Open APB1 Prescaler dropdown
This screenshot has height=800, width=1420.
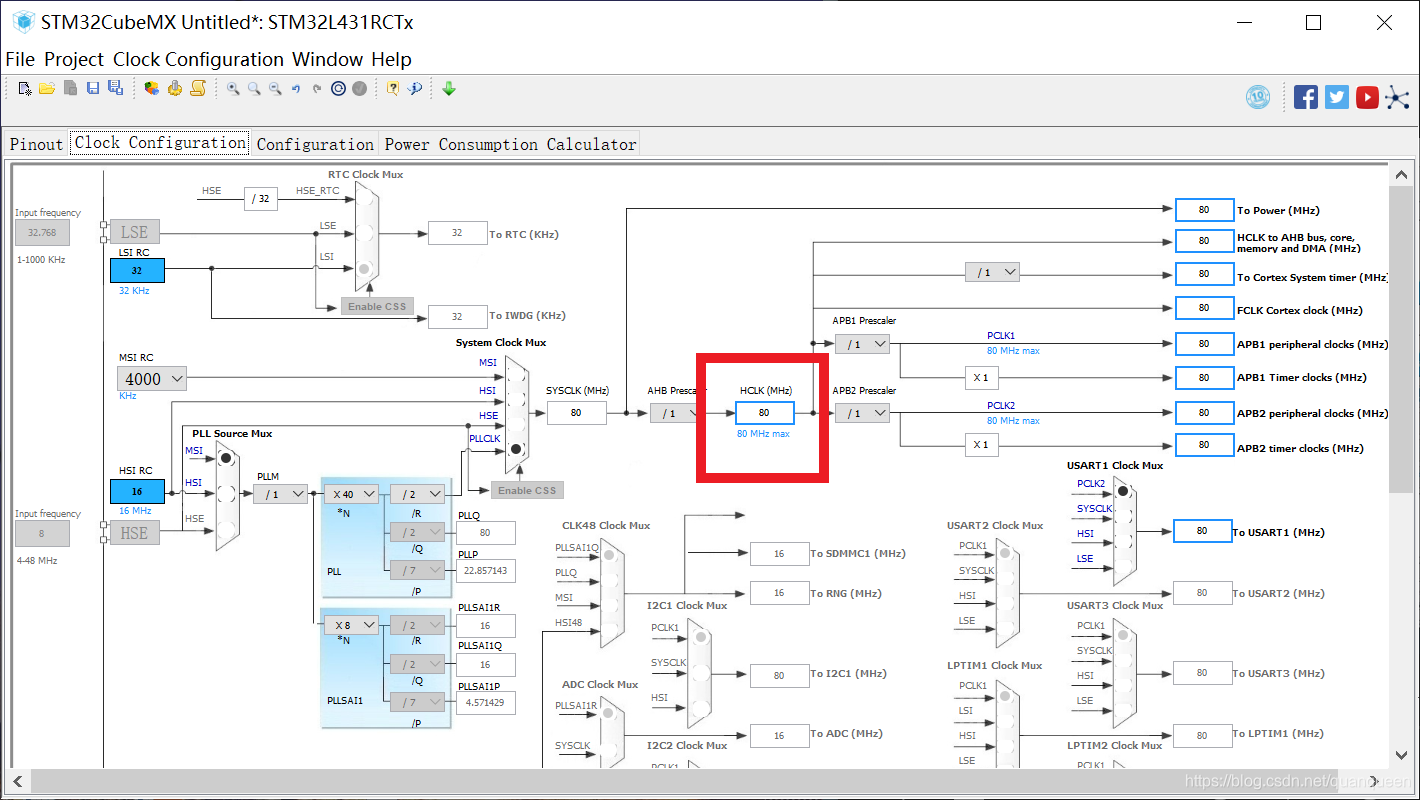point(862,344)
